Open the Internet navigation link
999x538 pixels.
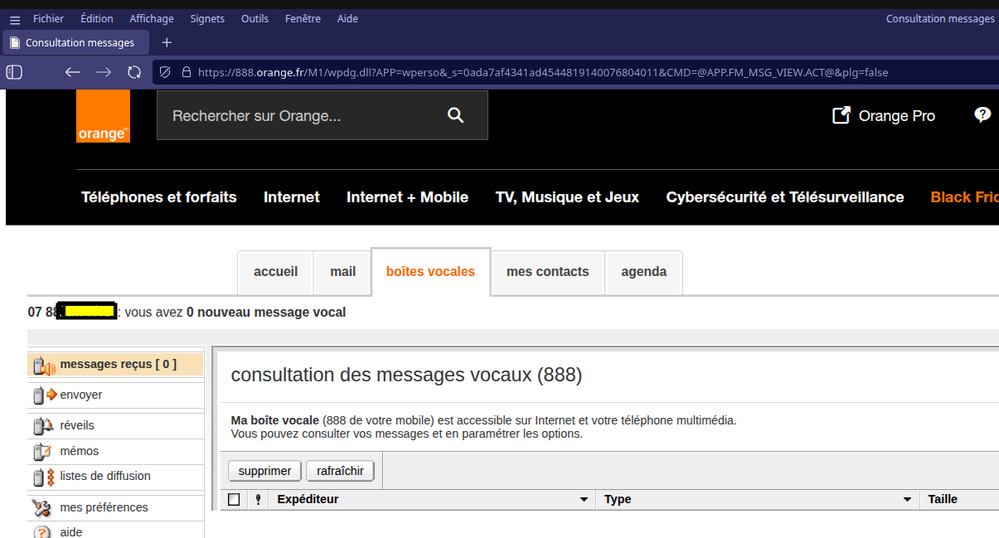(292, 198)
